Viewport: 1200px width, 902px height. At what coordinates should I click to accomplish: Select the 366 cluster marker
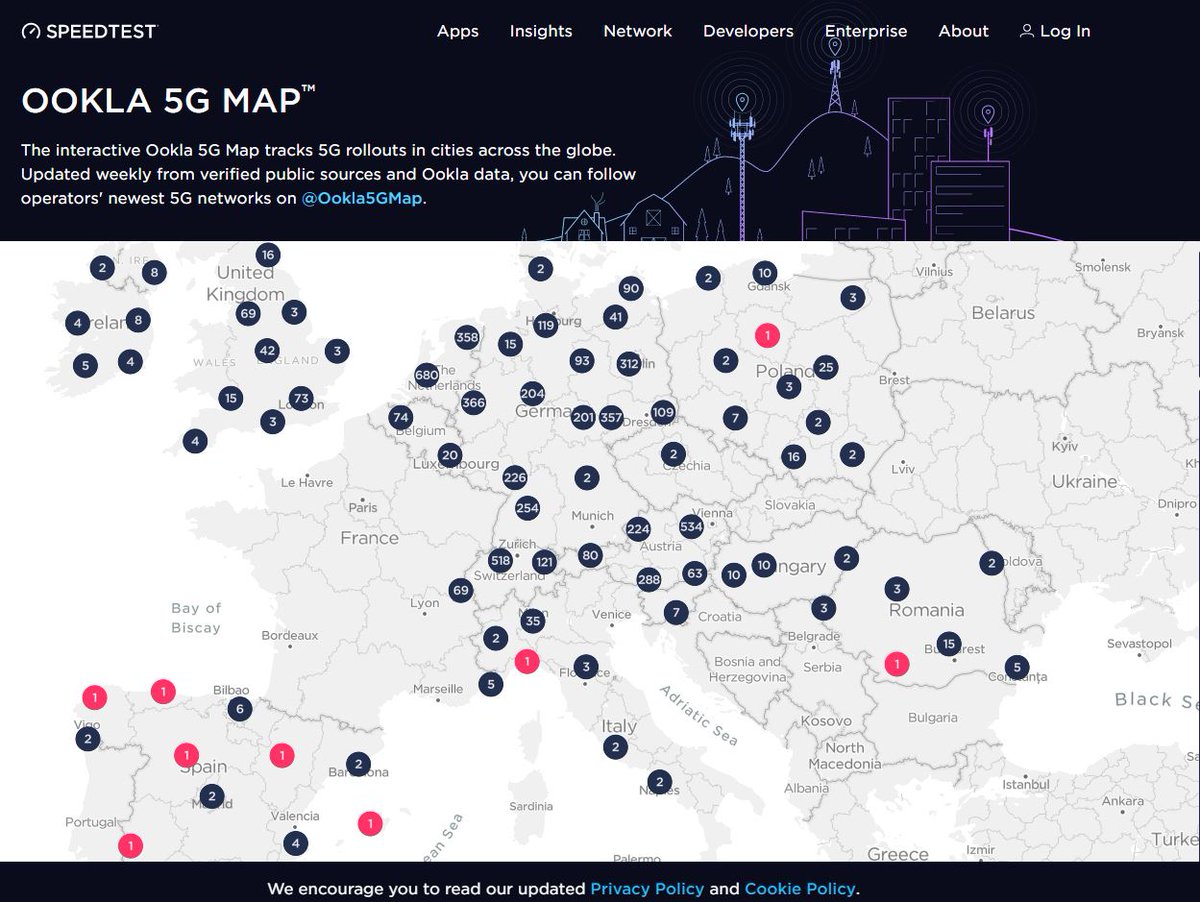tap(473, 403)
